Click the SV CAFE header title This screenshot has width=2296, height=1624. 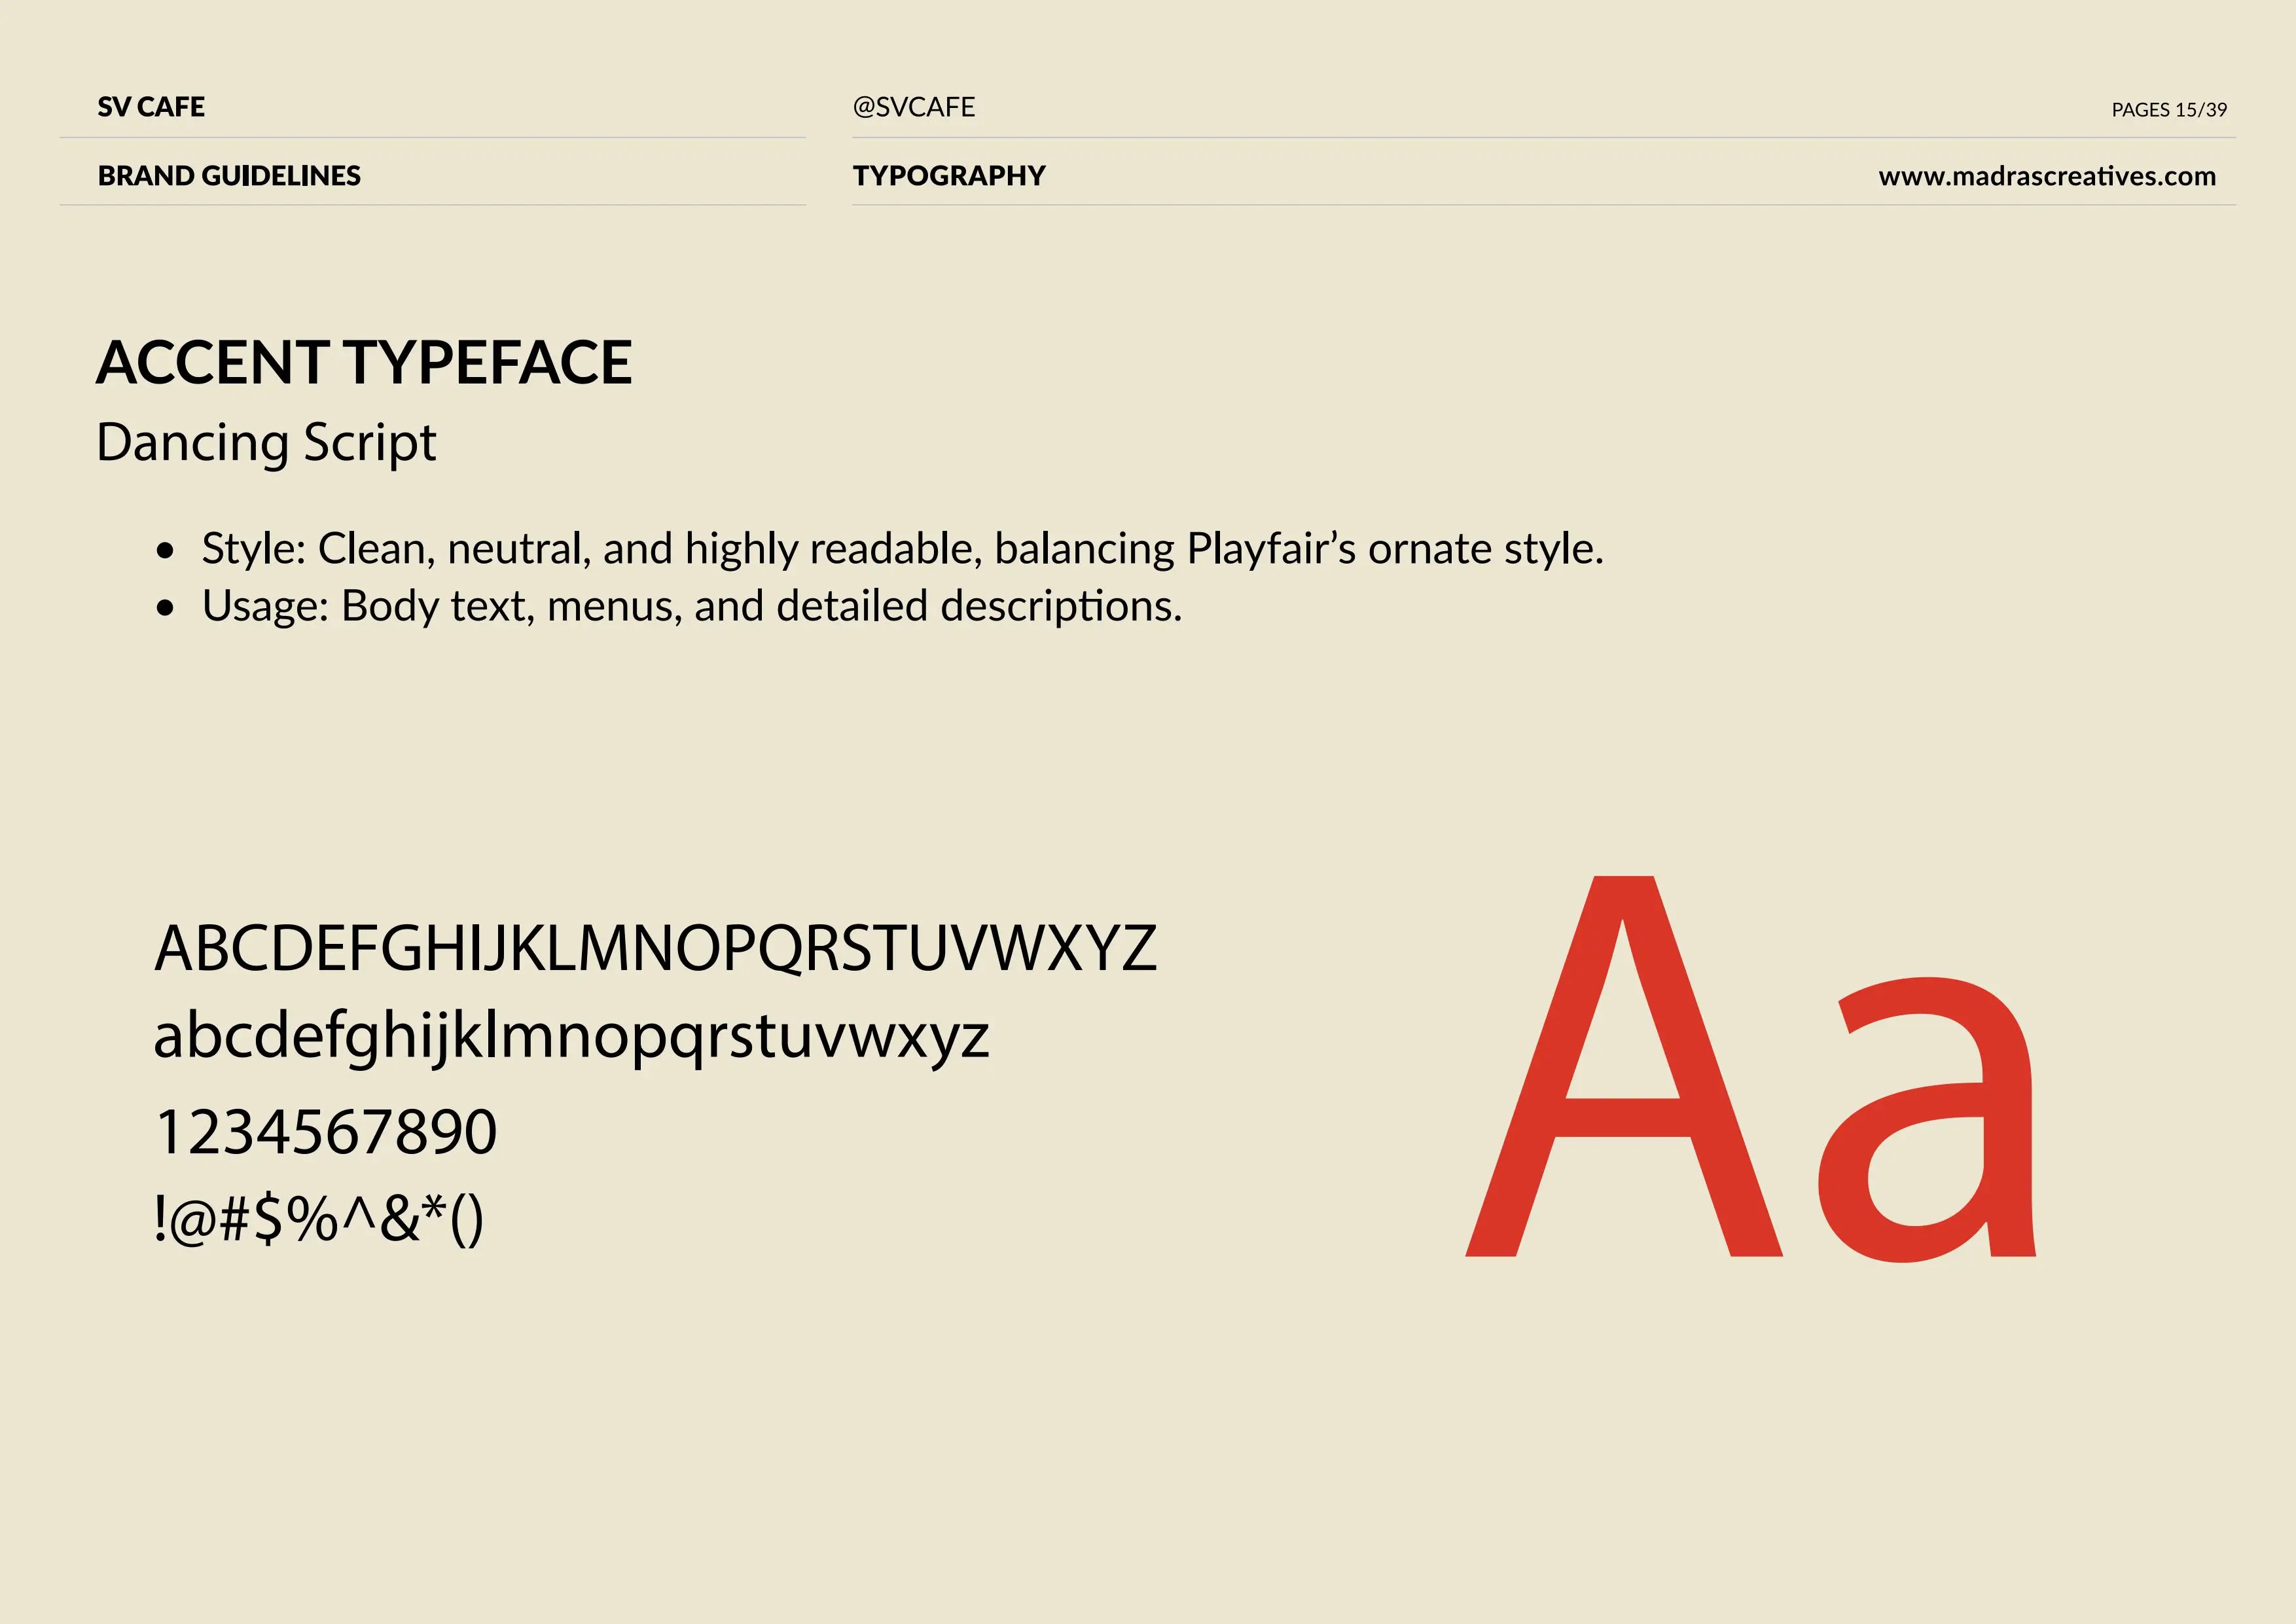click(x=151, y=107)
